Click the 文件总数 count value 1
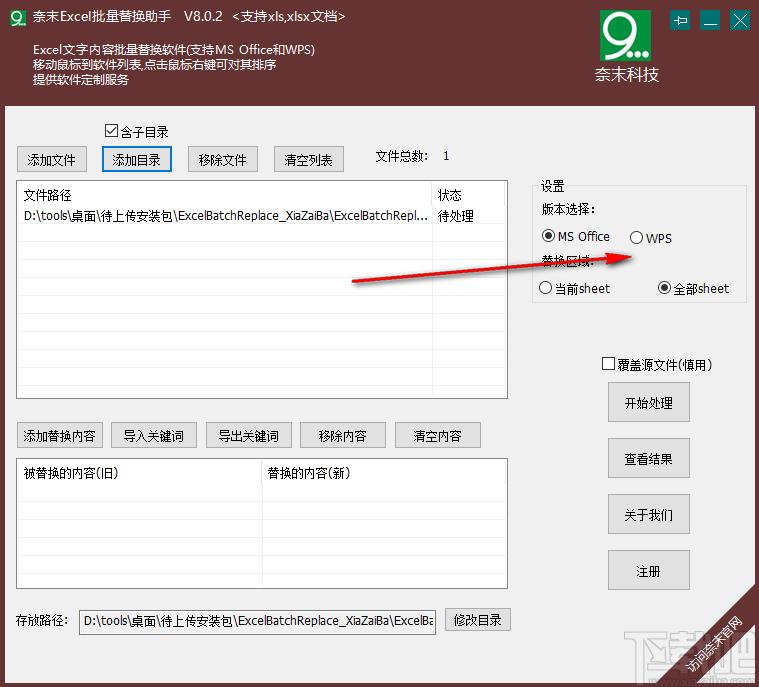 [446, 156]
